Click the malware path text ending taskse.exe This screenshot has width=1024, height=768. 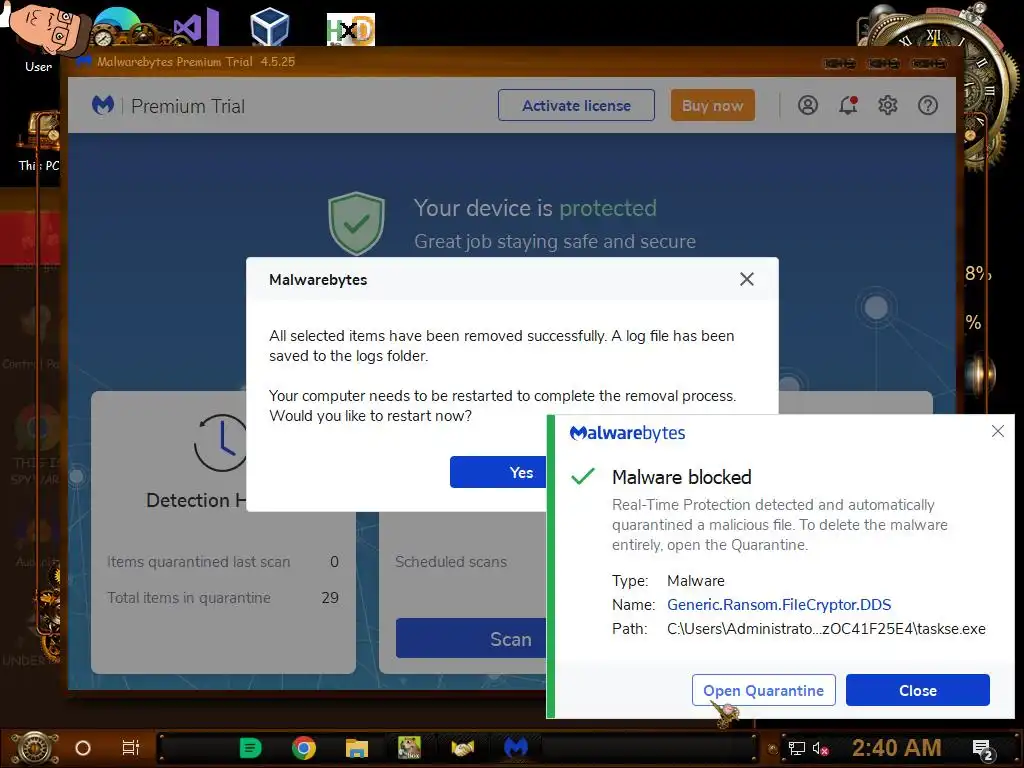[826, 629]
